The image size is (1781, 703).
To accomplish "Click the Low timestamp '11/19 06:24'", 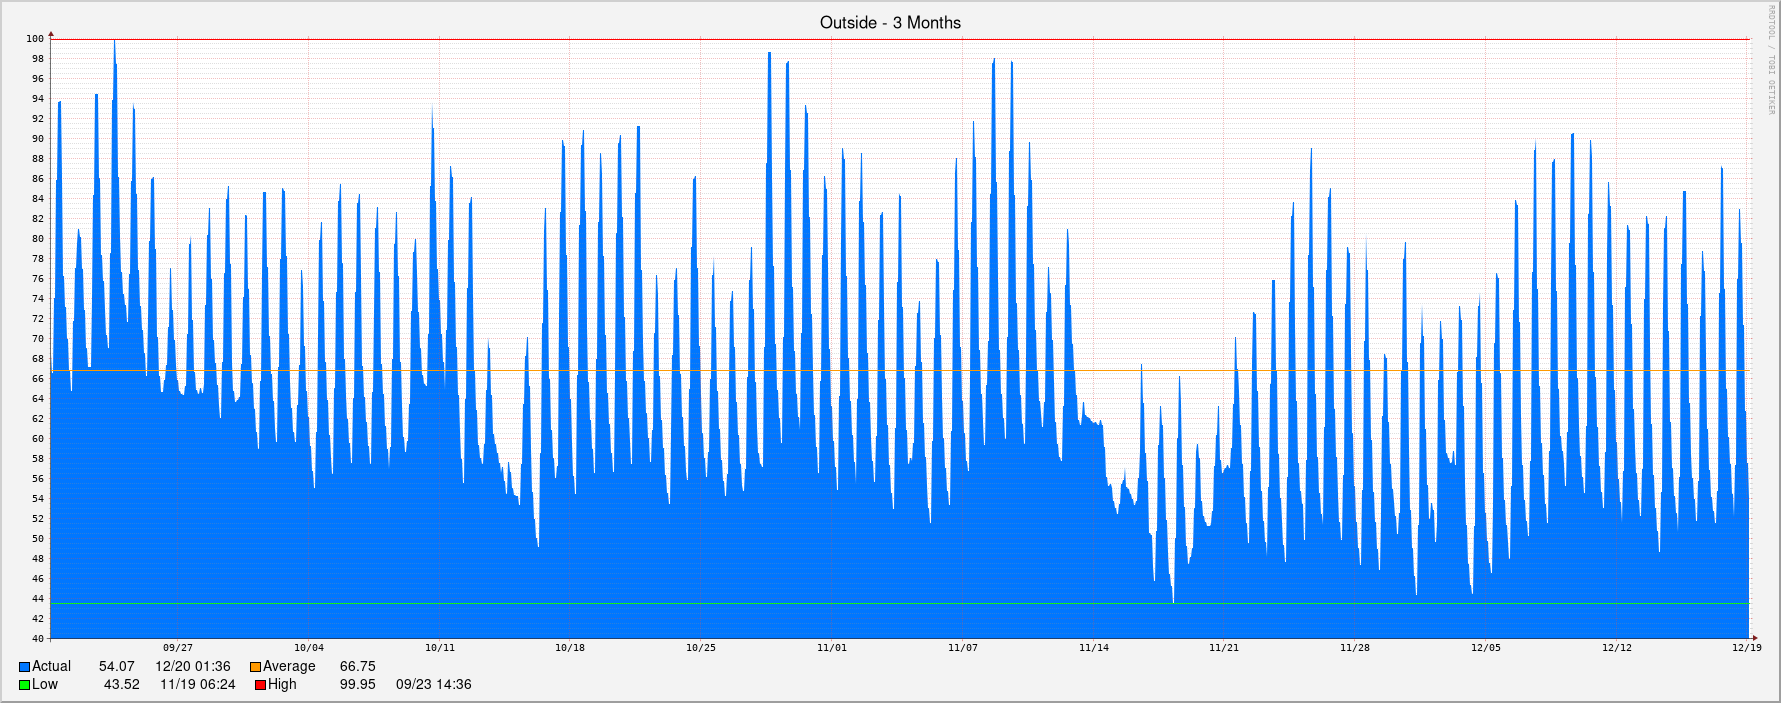I will pos(198,685).
